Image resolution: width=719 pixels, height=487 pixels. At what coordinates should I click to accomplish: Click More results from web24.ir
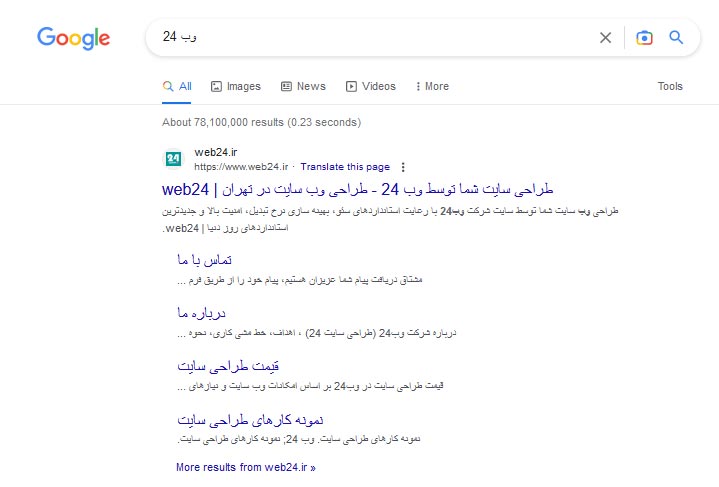(x=245, y=467)
